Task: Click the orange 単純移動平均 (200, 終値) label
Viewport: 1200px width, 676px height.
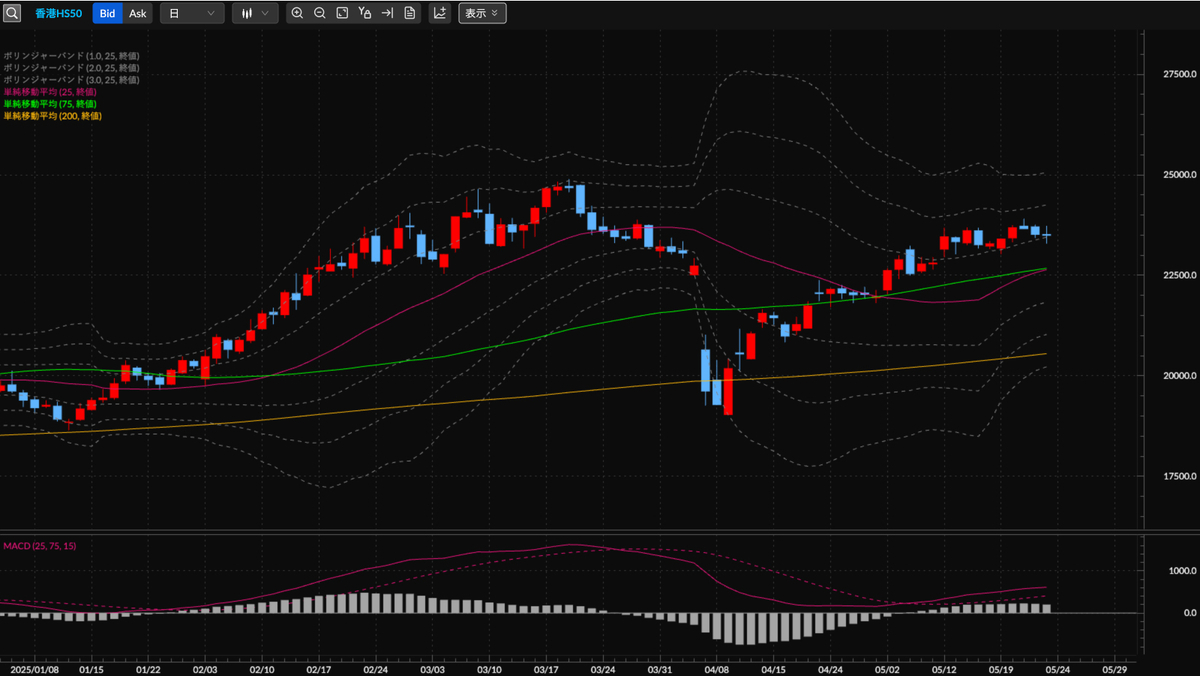Action: coord(52,116)
